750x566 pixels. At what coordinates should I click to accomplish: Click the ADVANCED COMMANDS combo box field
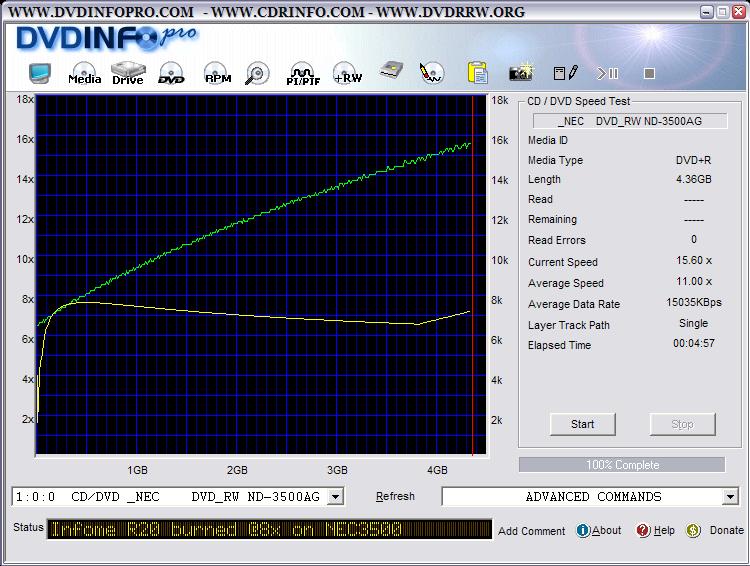pyautogui.click(x=590, y=497)
